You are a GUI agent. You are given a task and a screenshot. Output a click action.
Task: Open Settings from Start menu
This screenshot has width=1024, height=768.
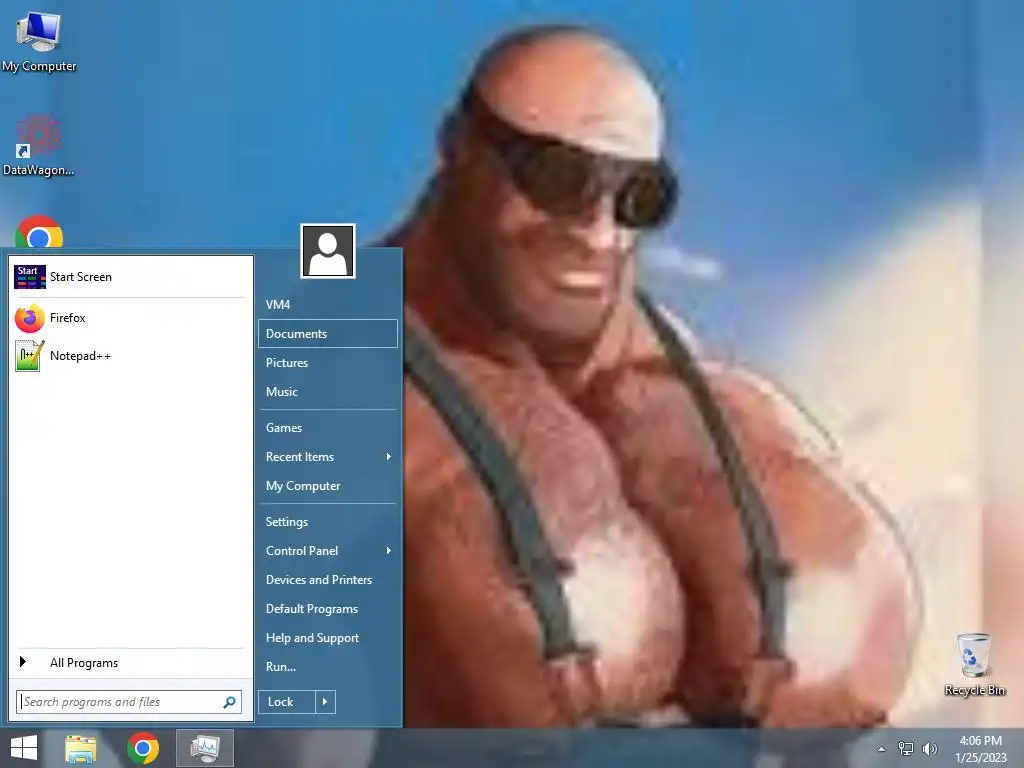(328, 522)
